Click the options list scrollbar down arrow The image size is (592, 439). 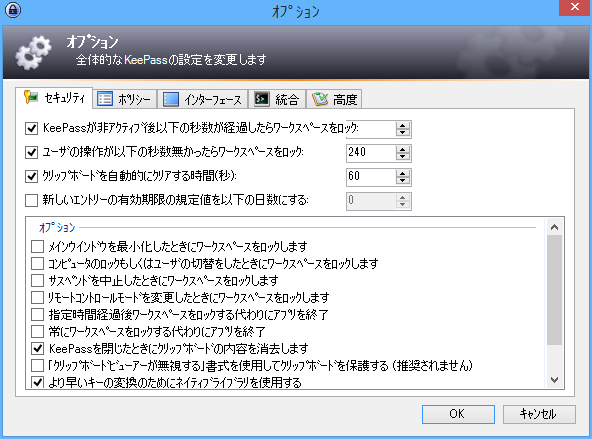coord(554,380)
